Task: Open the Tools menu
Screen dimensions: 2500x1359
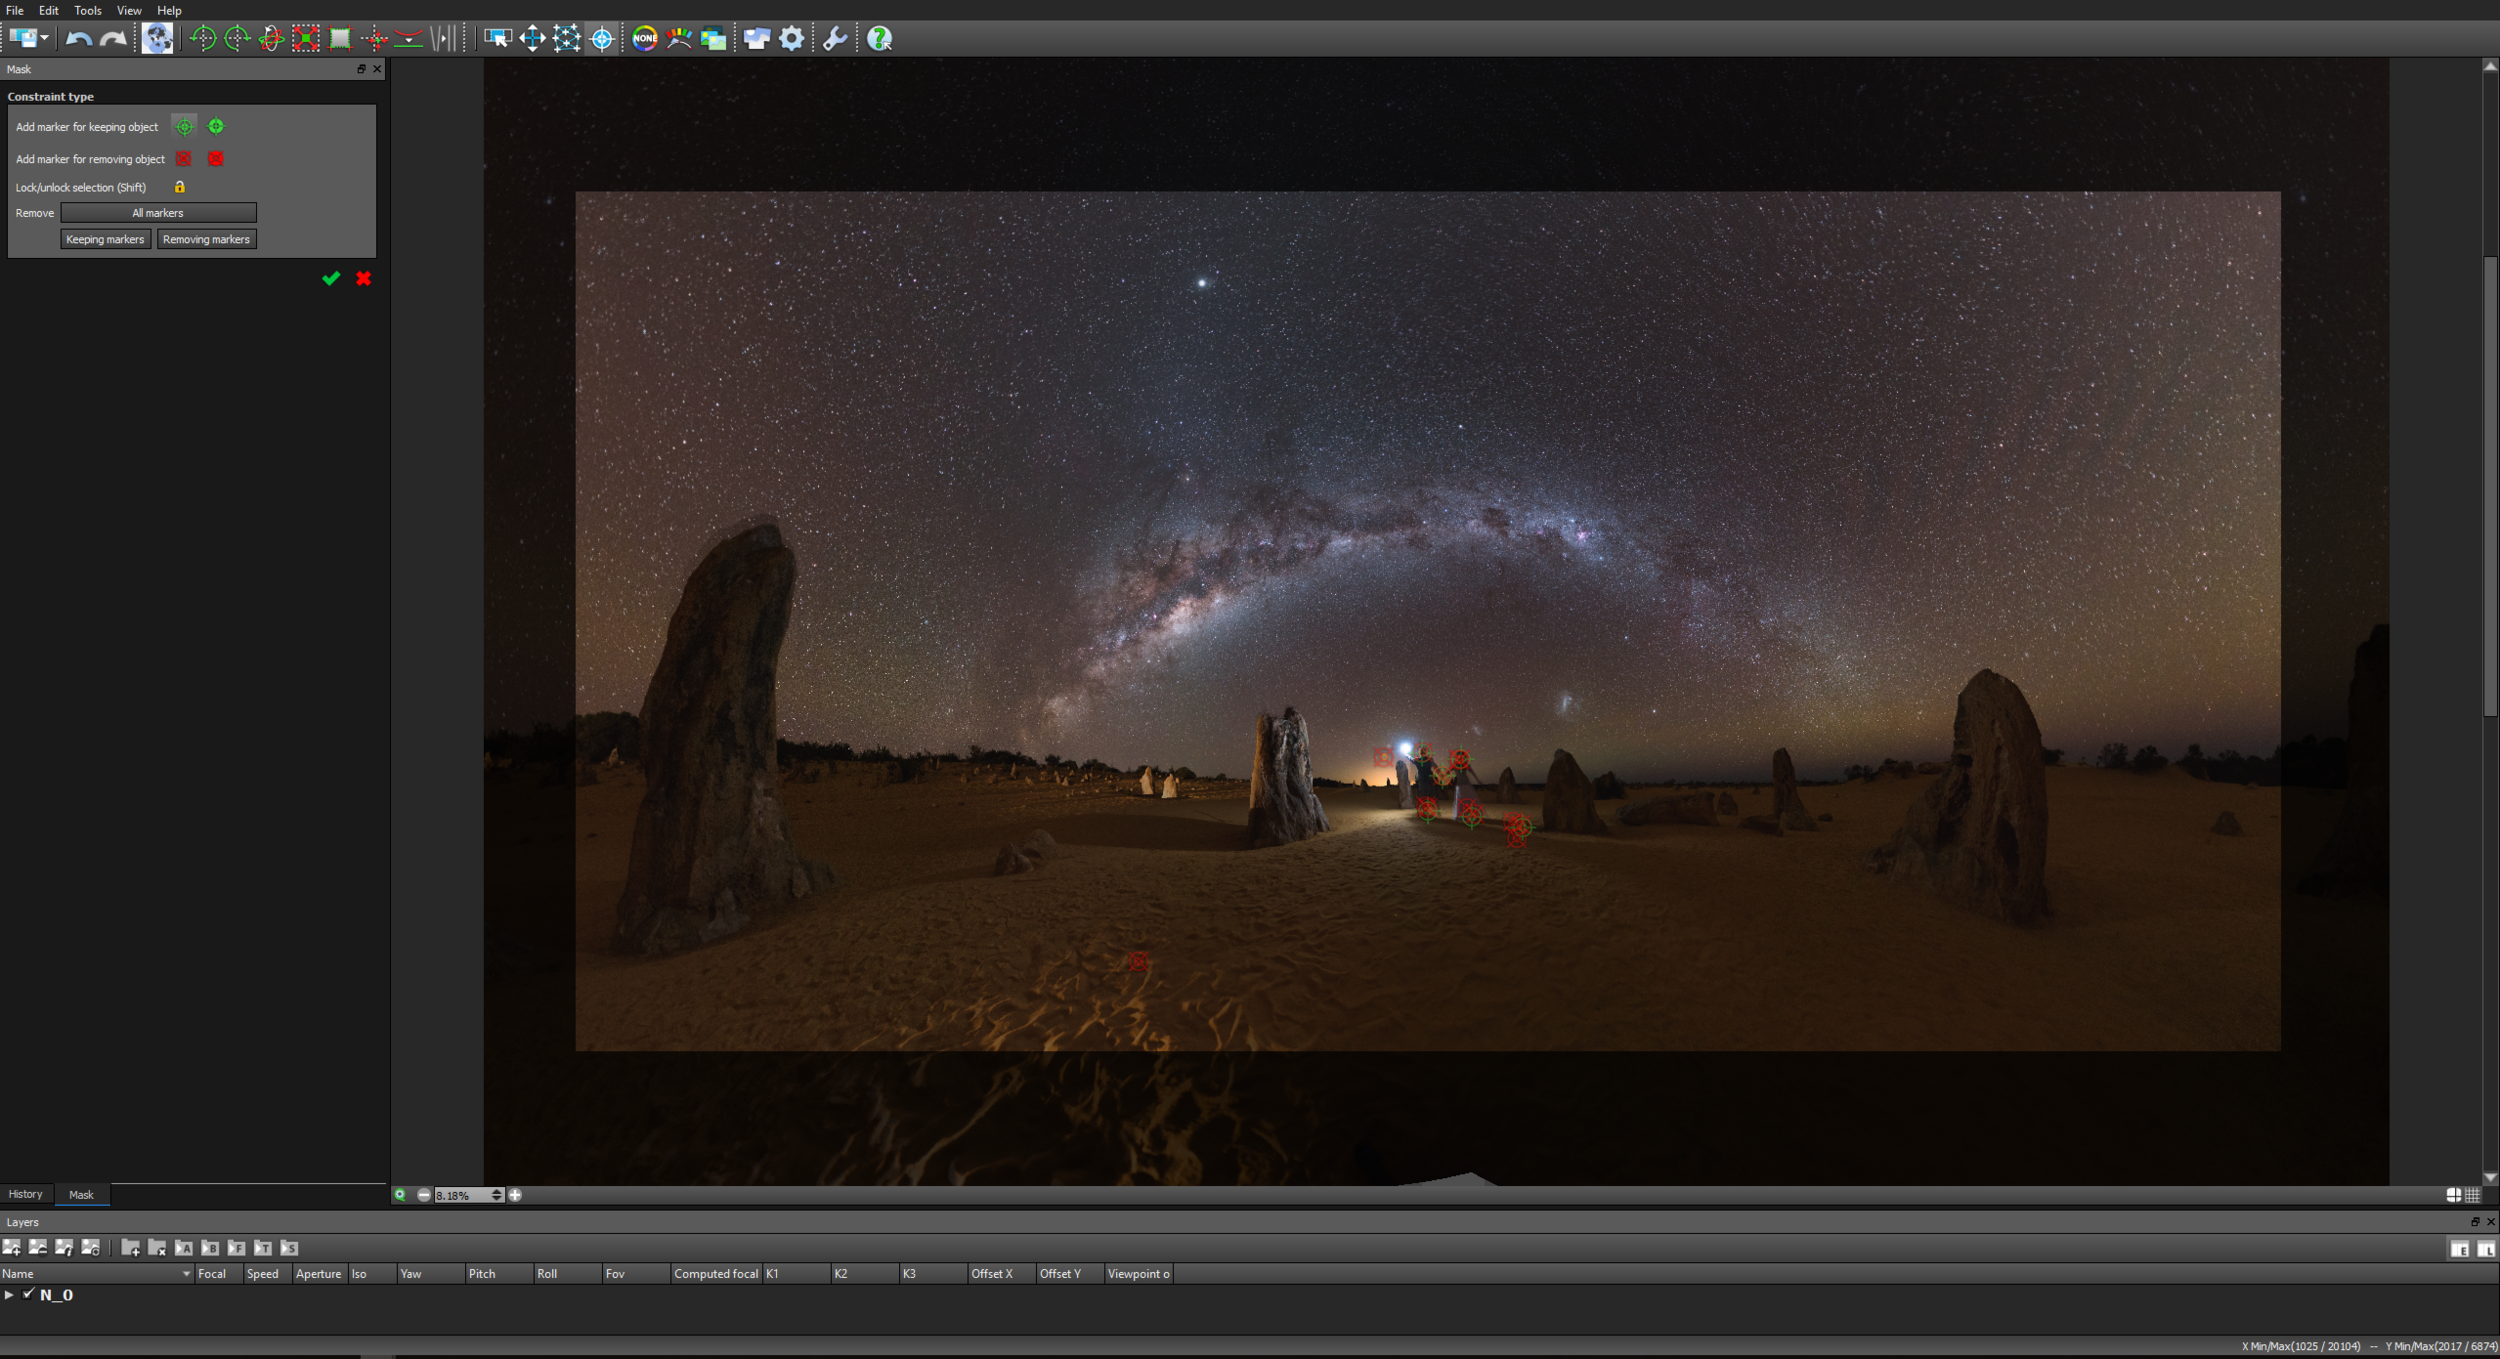Action: tap(87, 10)
